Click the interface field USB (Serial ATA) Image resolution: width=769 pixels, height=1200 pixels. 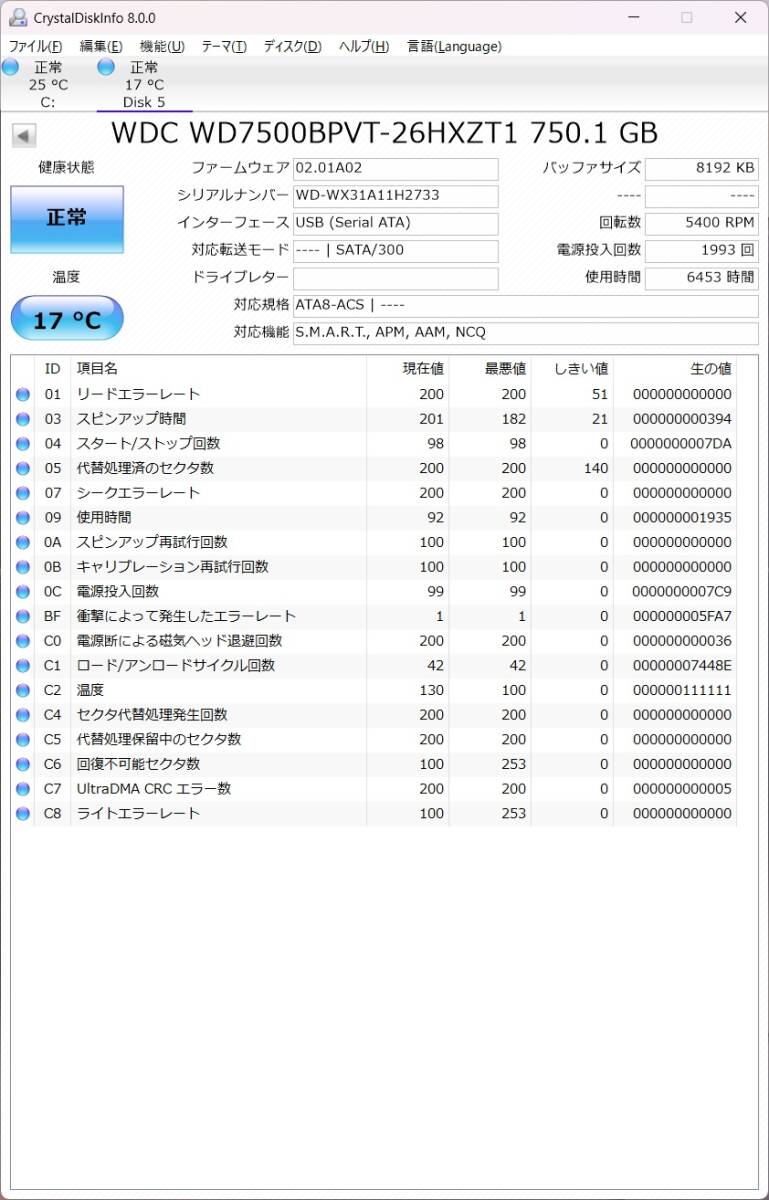395,223
